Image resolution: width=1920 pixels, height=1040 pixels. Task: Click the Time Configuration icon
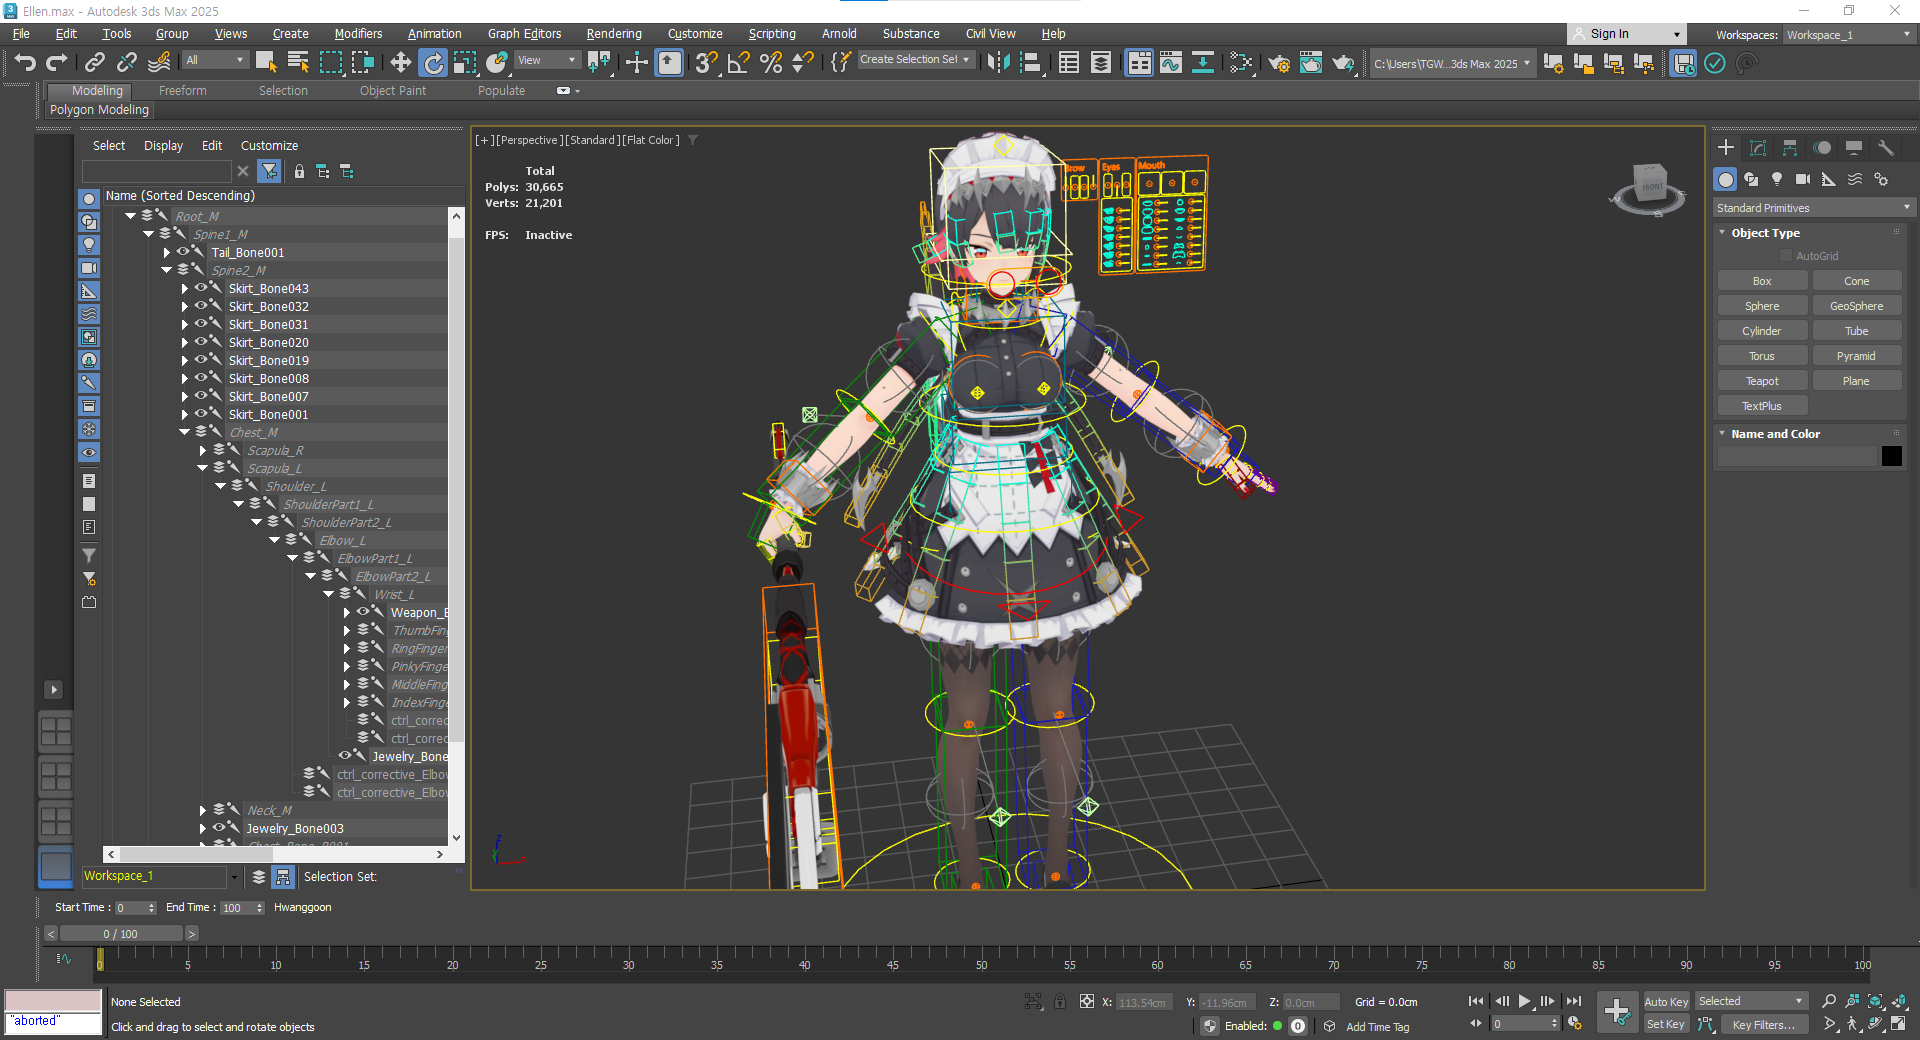click(x=1575, y=1024)
